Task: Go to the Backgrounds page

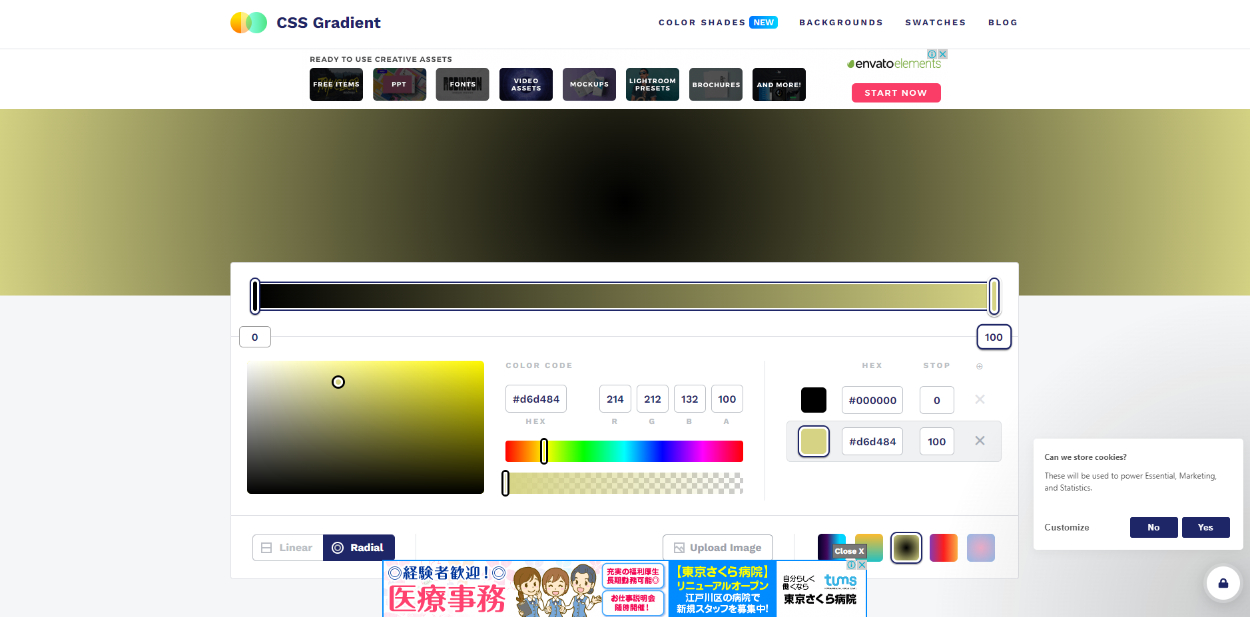Action: (841, 23)
